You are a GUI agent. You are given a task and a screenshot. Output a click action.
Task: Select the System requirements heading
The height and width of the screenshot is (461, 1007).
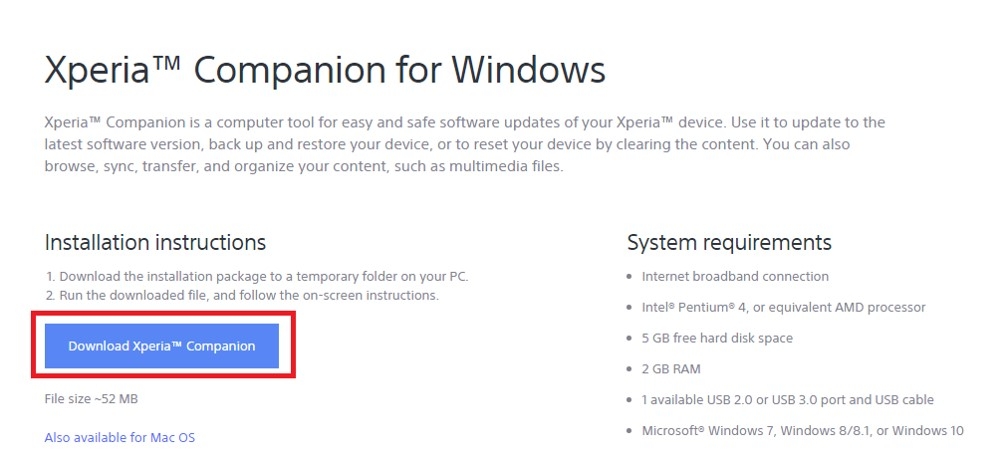[729, 243]
